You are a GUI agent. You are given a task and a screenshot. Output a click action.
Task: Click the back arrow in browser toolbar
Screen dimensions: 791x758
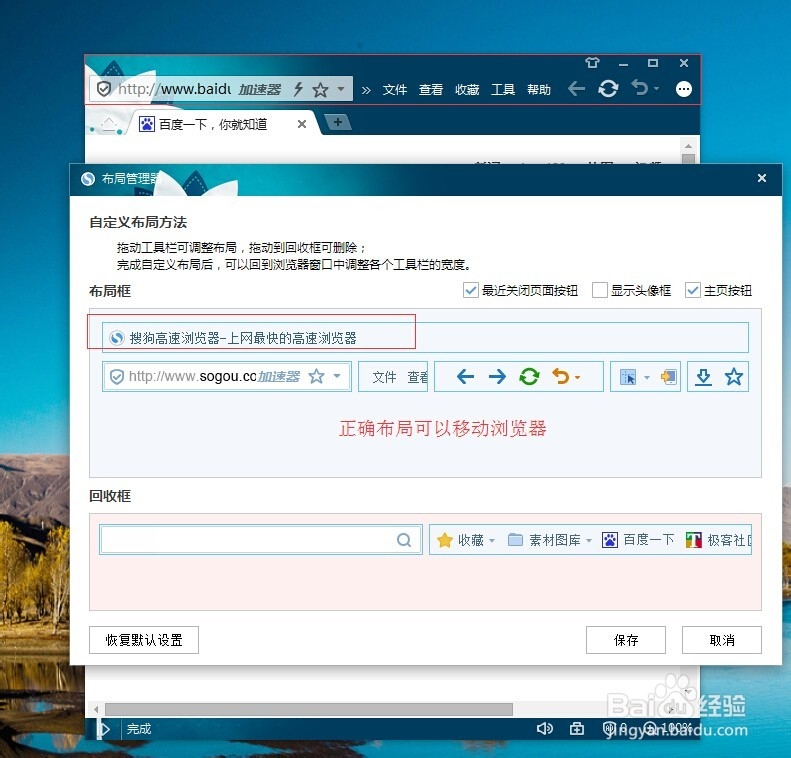point(576,89)
